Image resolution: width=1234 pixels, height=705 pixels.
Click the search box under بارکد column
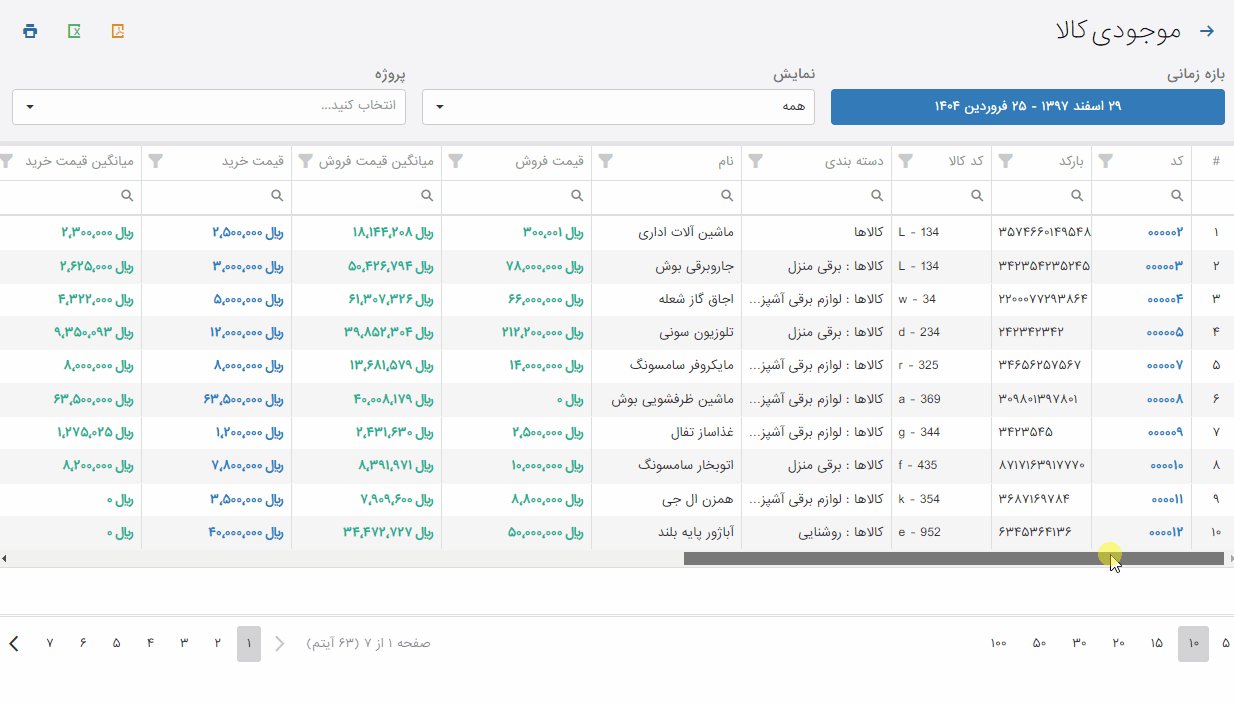1042,196
